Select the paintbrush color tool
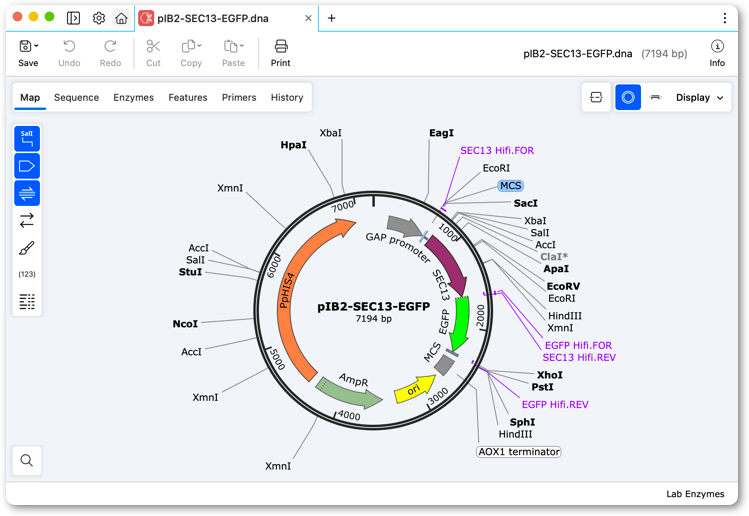 27,248
